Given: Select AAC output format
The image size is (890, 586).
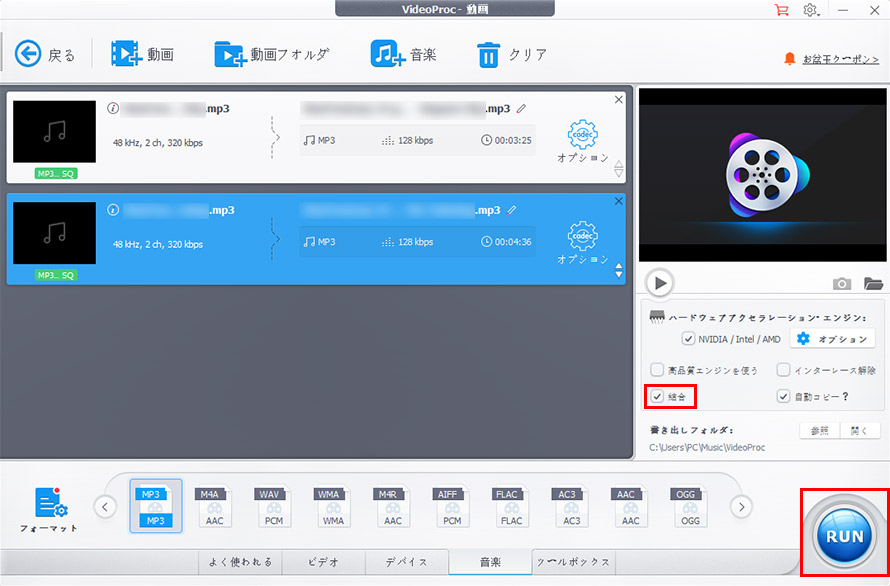Looking at the screenshot, I should coord(630,506).
